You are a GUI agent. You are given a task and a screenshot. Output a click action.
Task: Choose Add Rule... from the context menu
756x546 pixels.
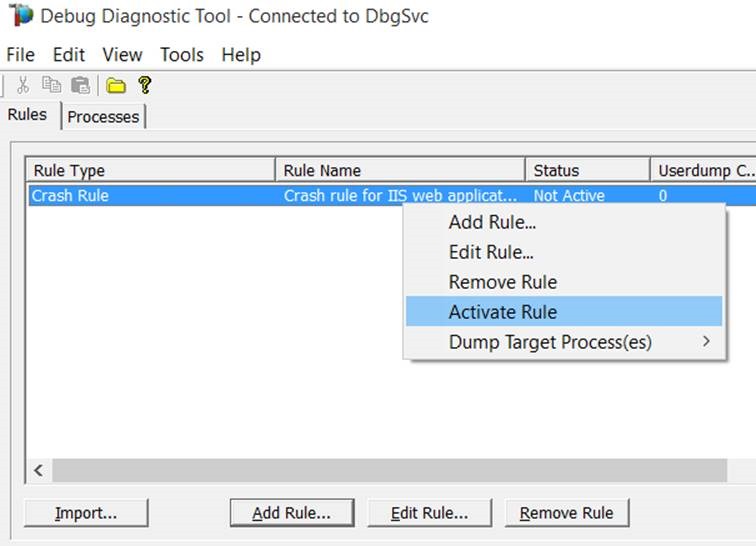[x=492, y=222]
